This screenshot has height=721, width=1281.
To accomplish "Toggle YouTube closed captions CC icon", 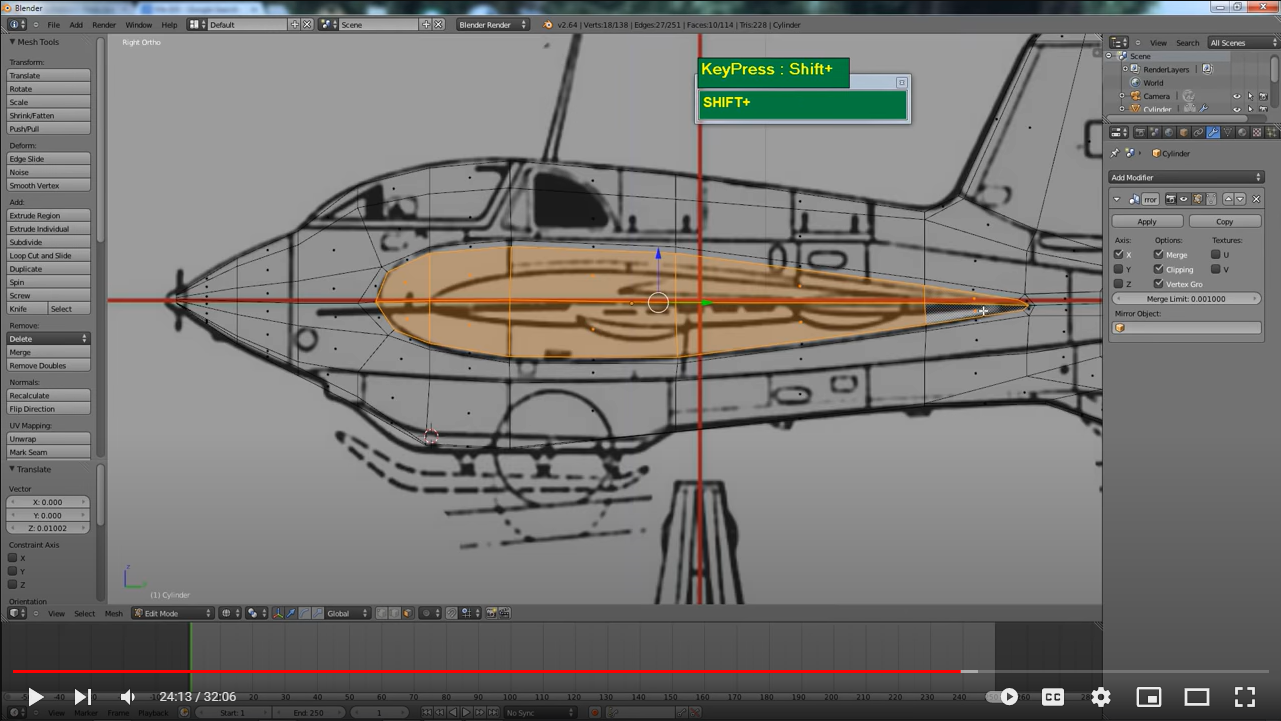I will coord(1052,697).
